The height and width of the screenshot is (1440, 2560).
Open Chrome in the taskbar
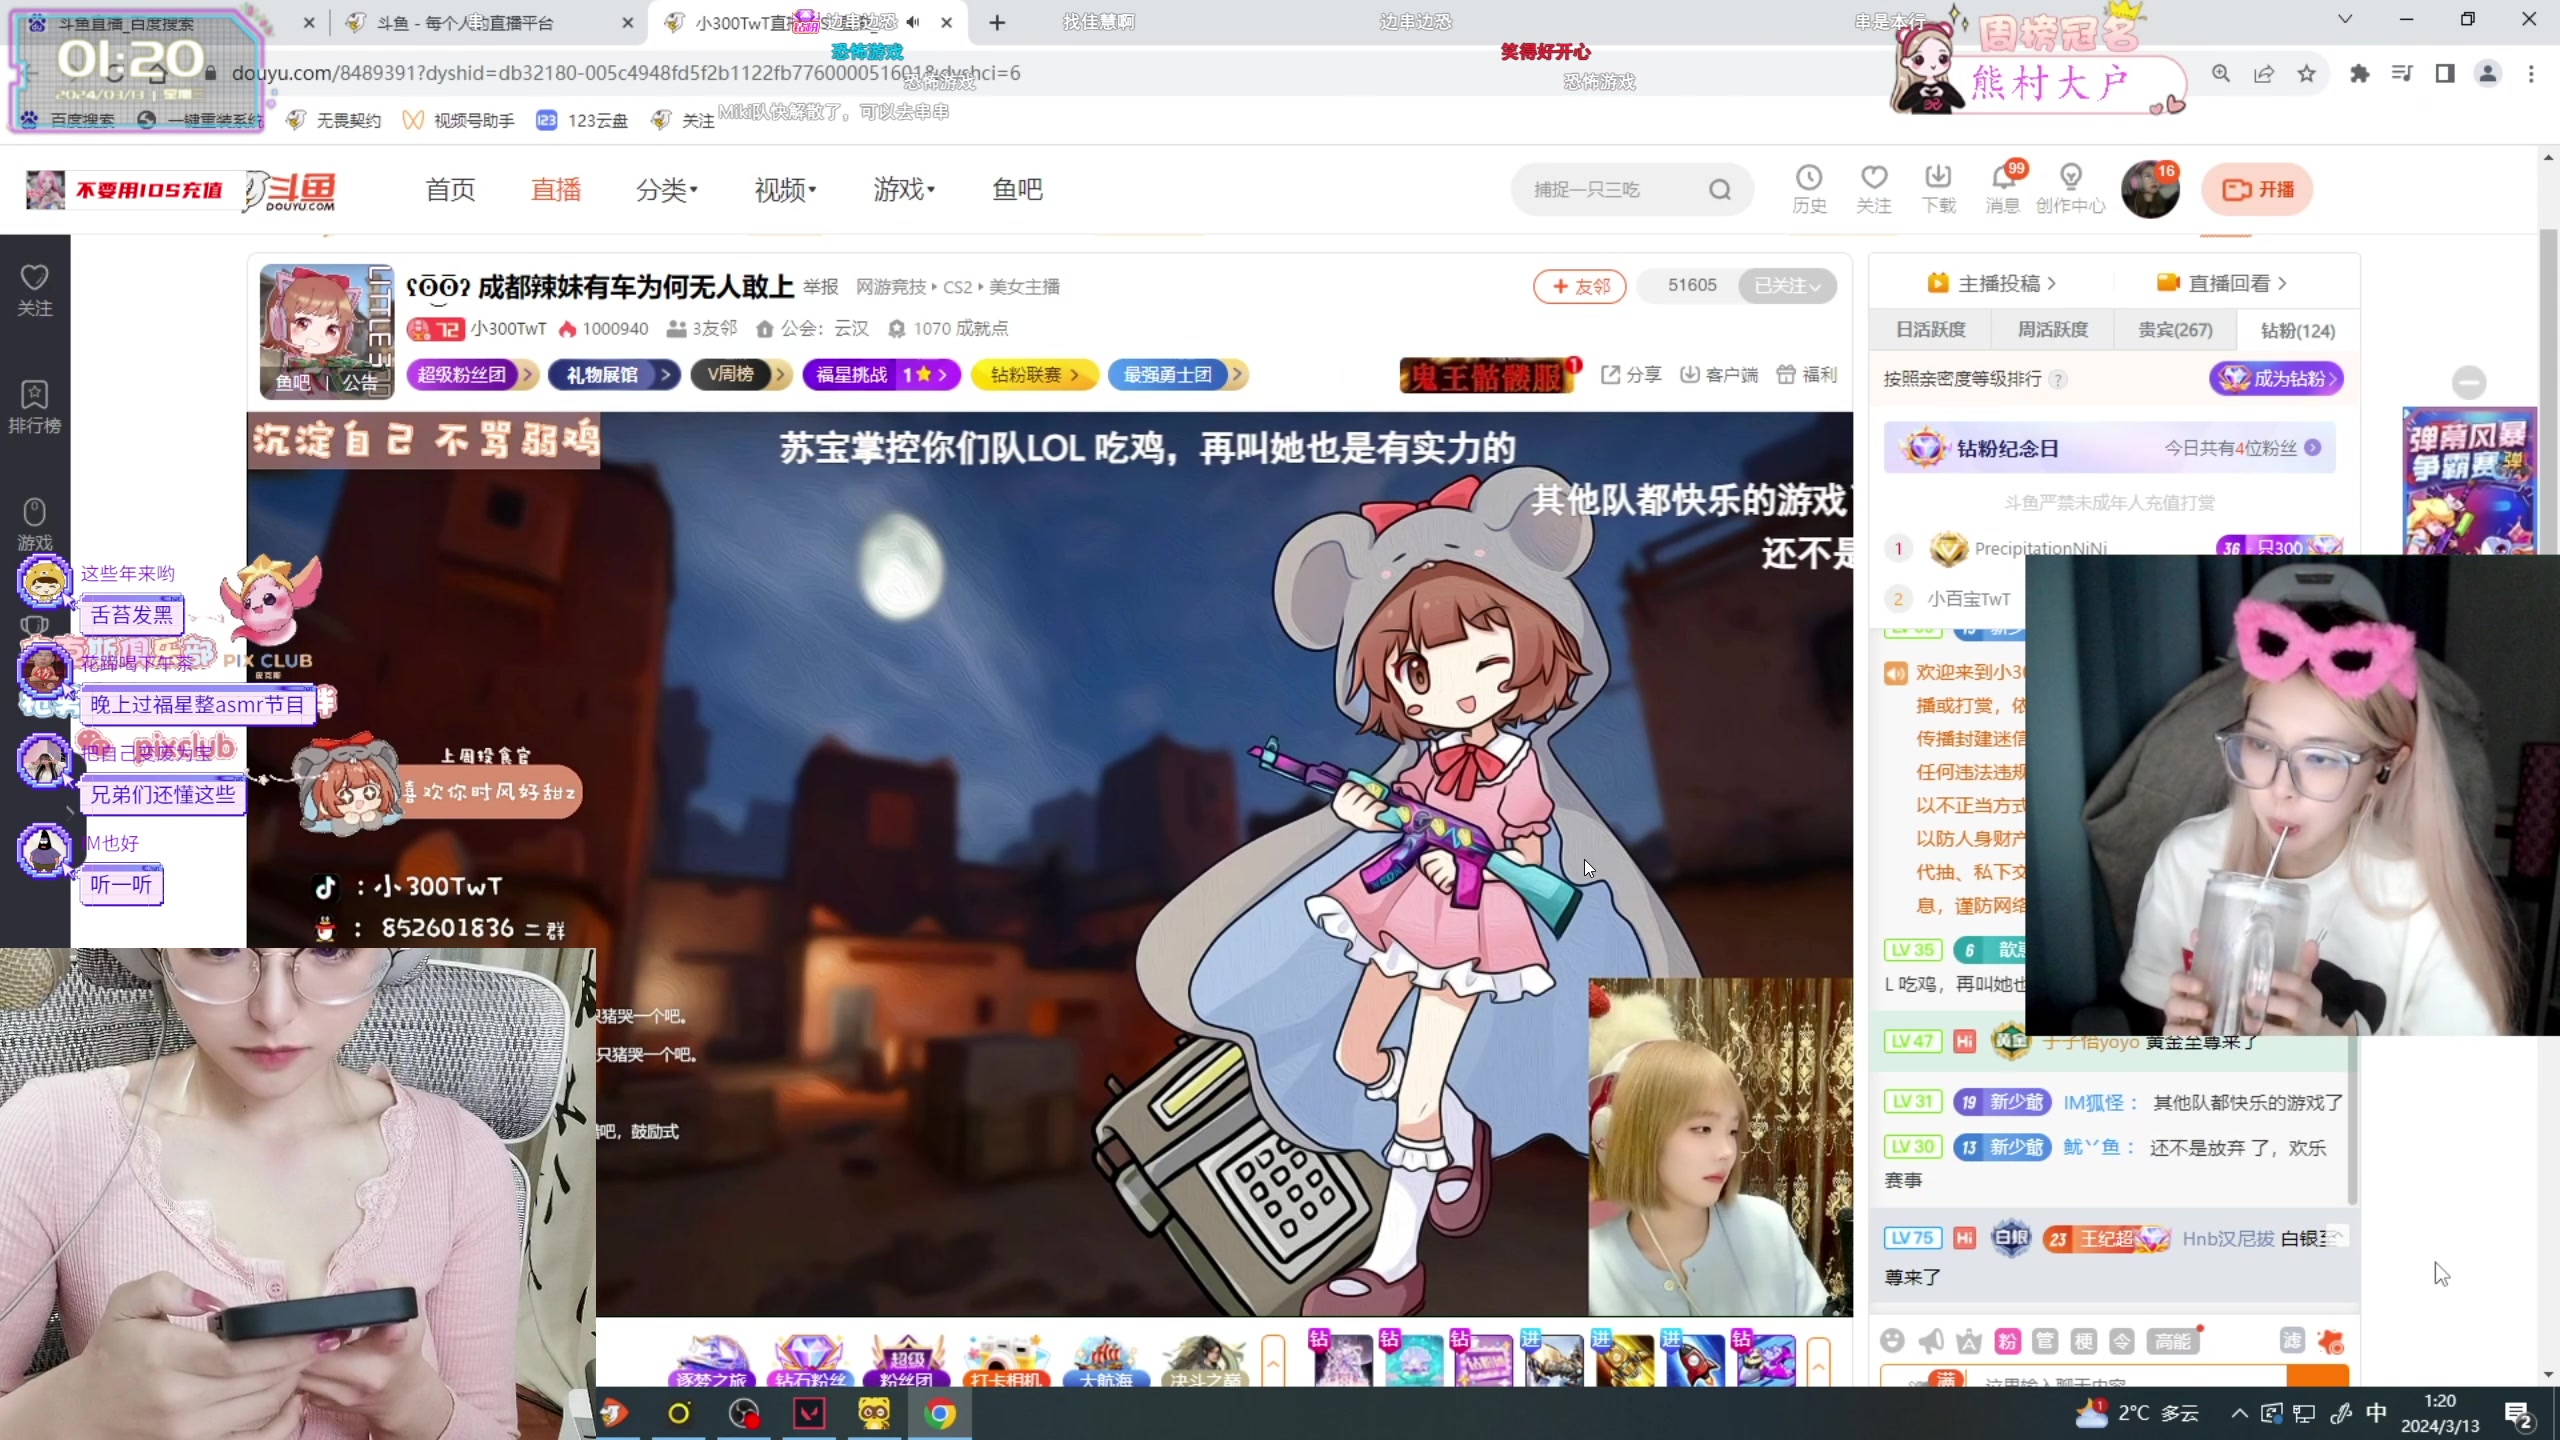point(939,1413)
